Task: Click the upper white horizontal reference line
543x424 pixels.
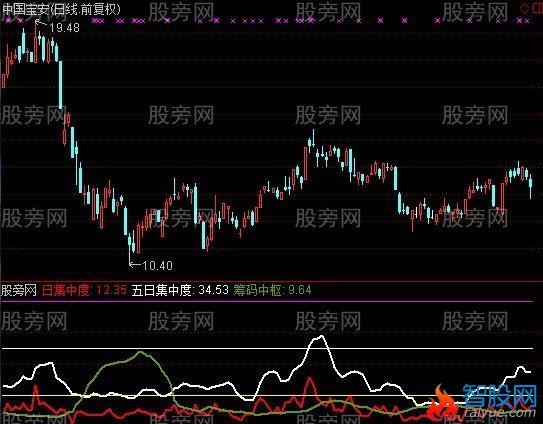Action: point(267,348)
